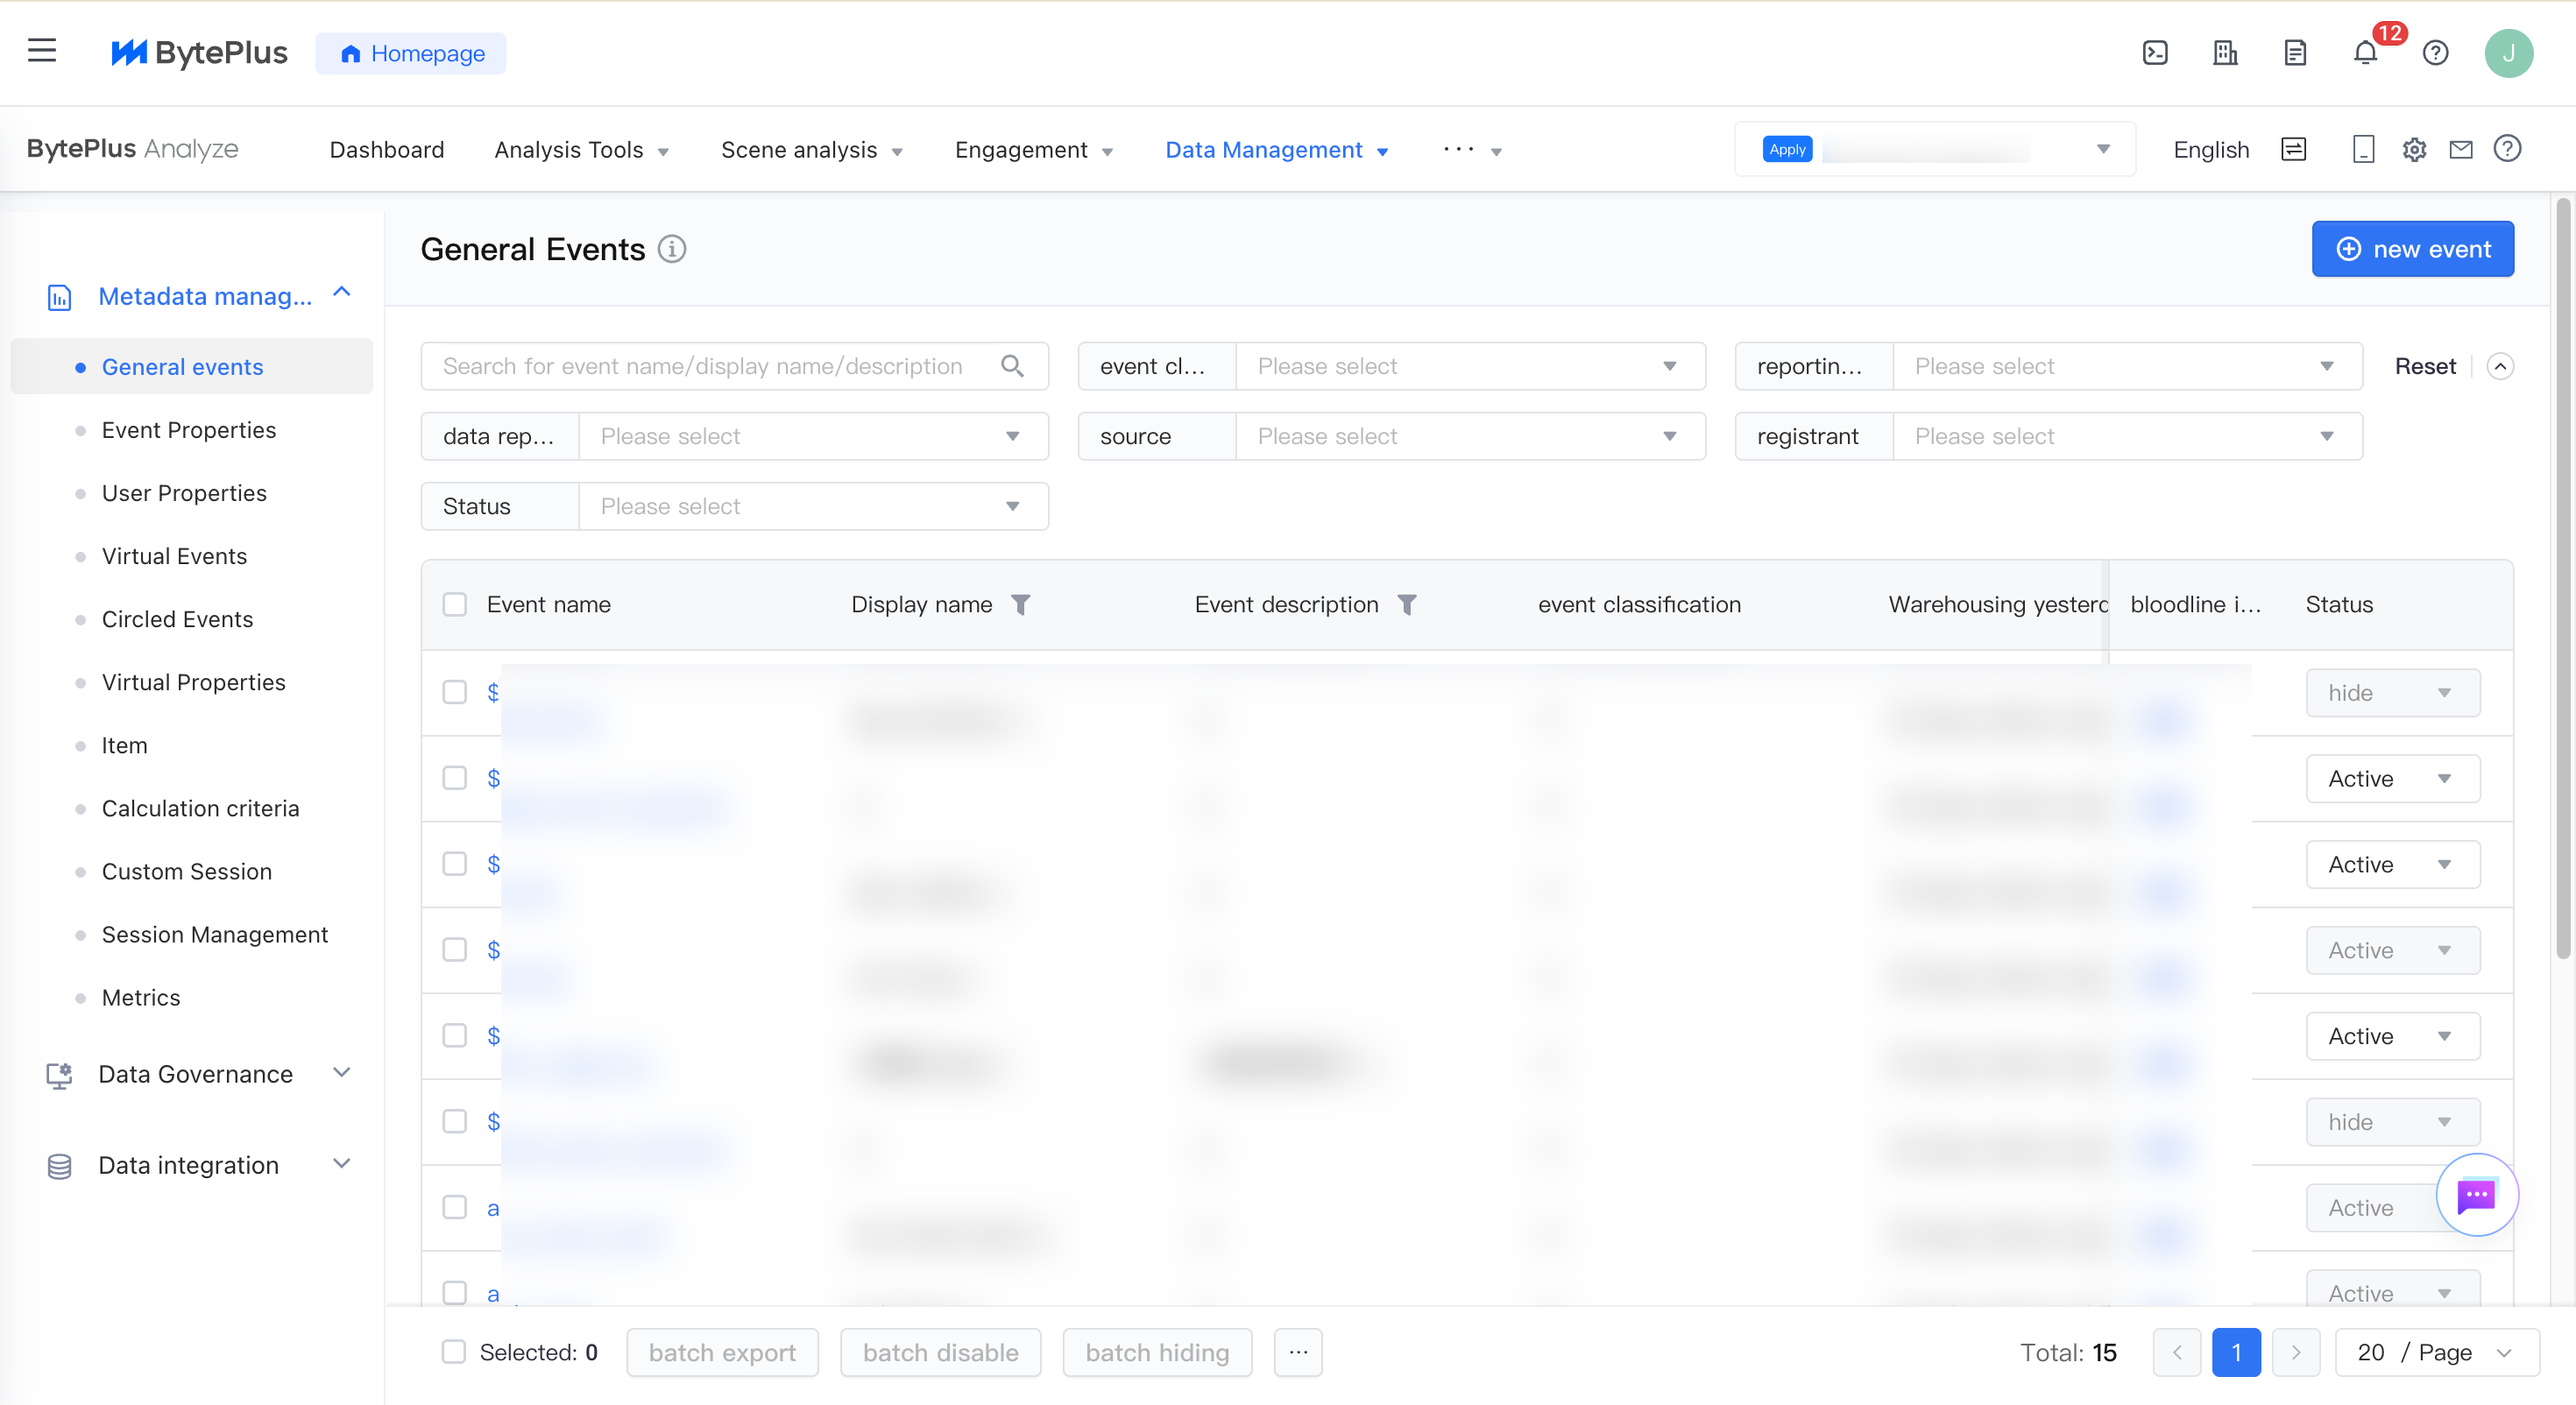Screen dimensions: 2576x1405
Task: Click the mobile device icon
Action: point(2364,150)
